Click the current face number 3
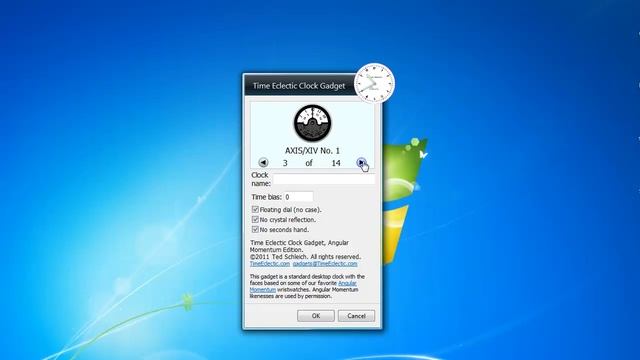 click(x=285, y=163)
